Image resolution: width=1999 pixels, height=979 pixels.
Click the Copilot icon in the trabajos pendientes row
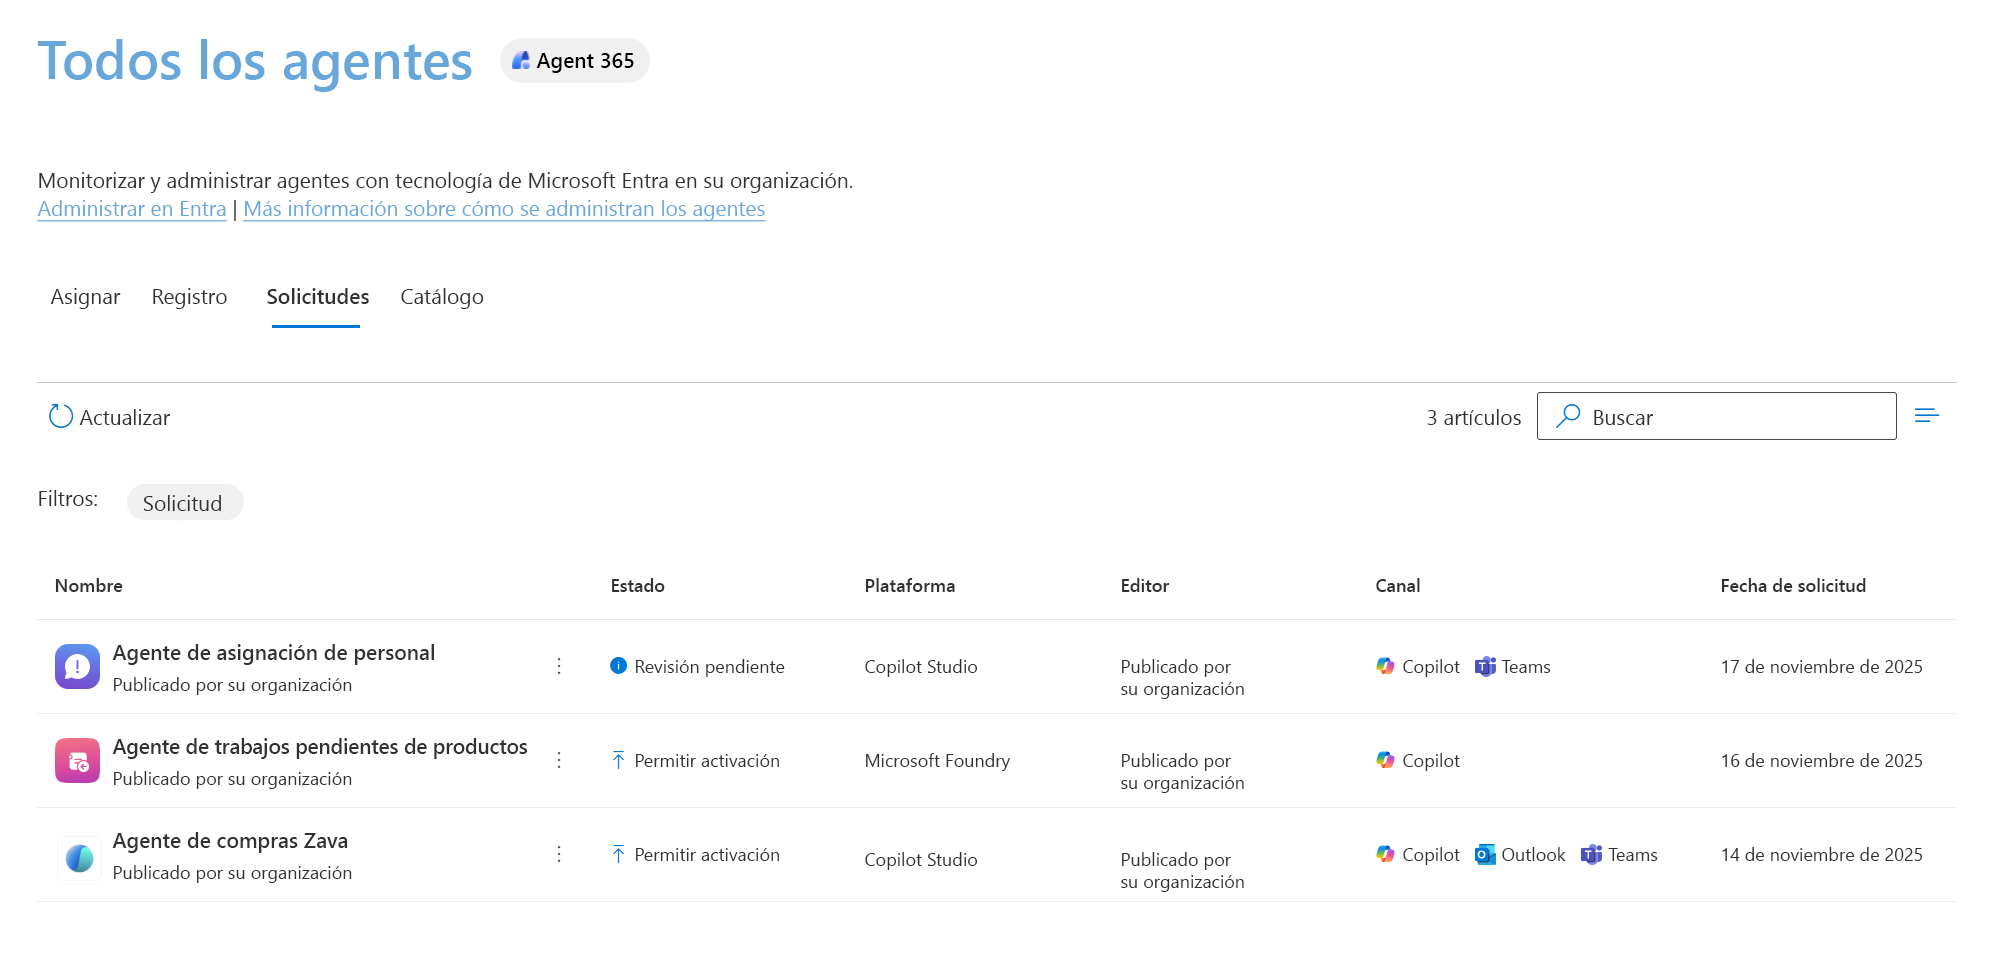1385,760
